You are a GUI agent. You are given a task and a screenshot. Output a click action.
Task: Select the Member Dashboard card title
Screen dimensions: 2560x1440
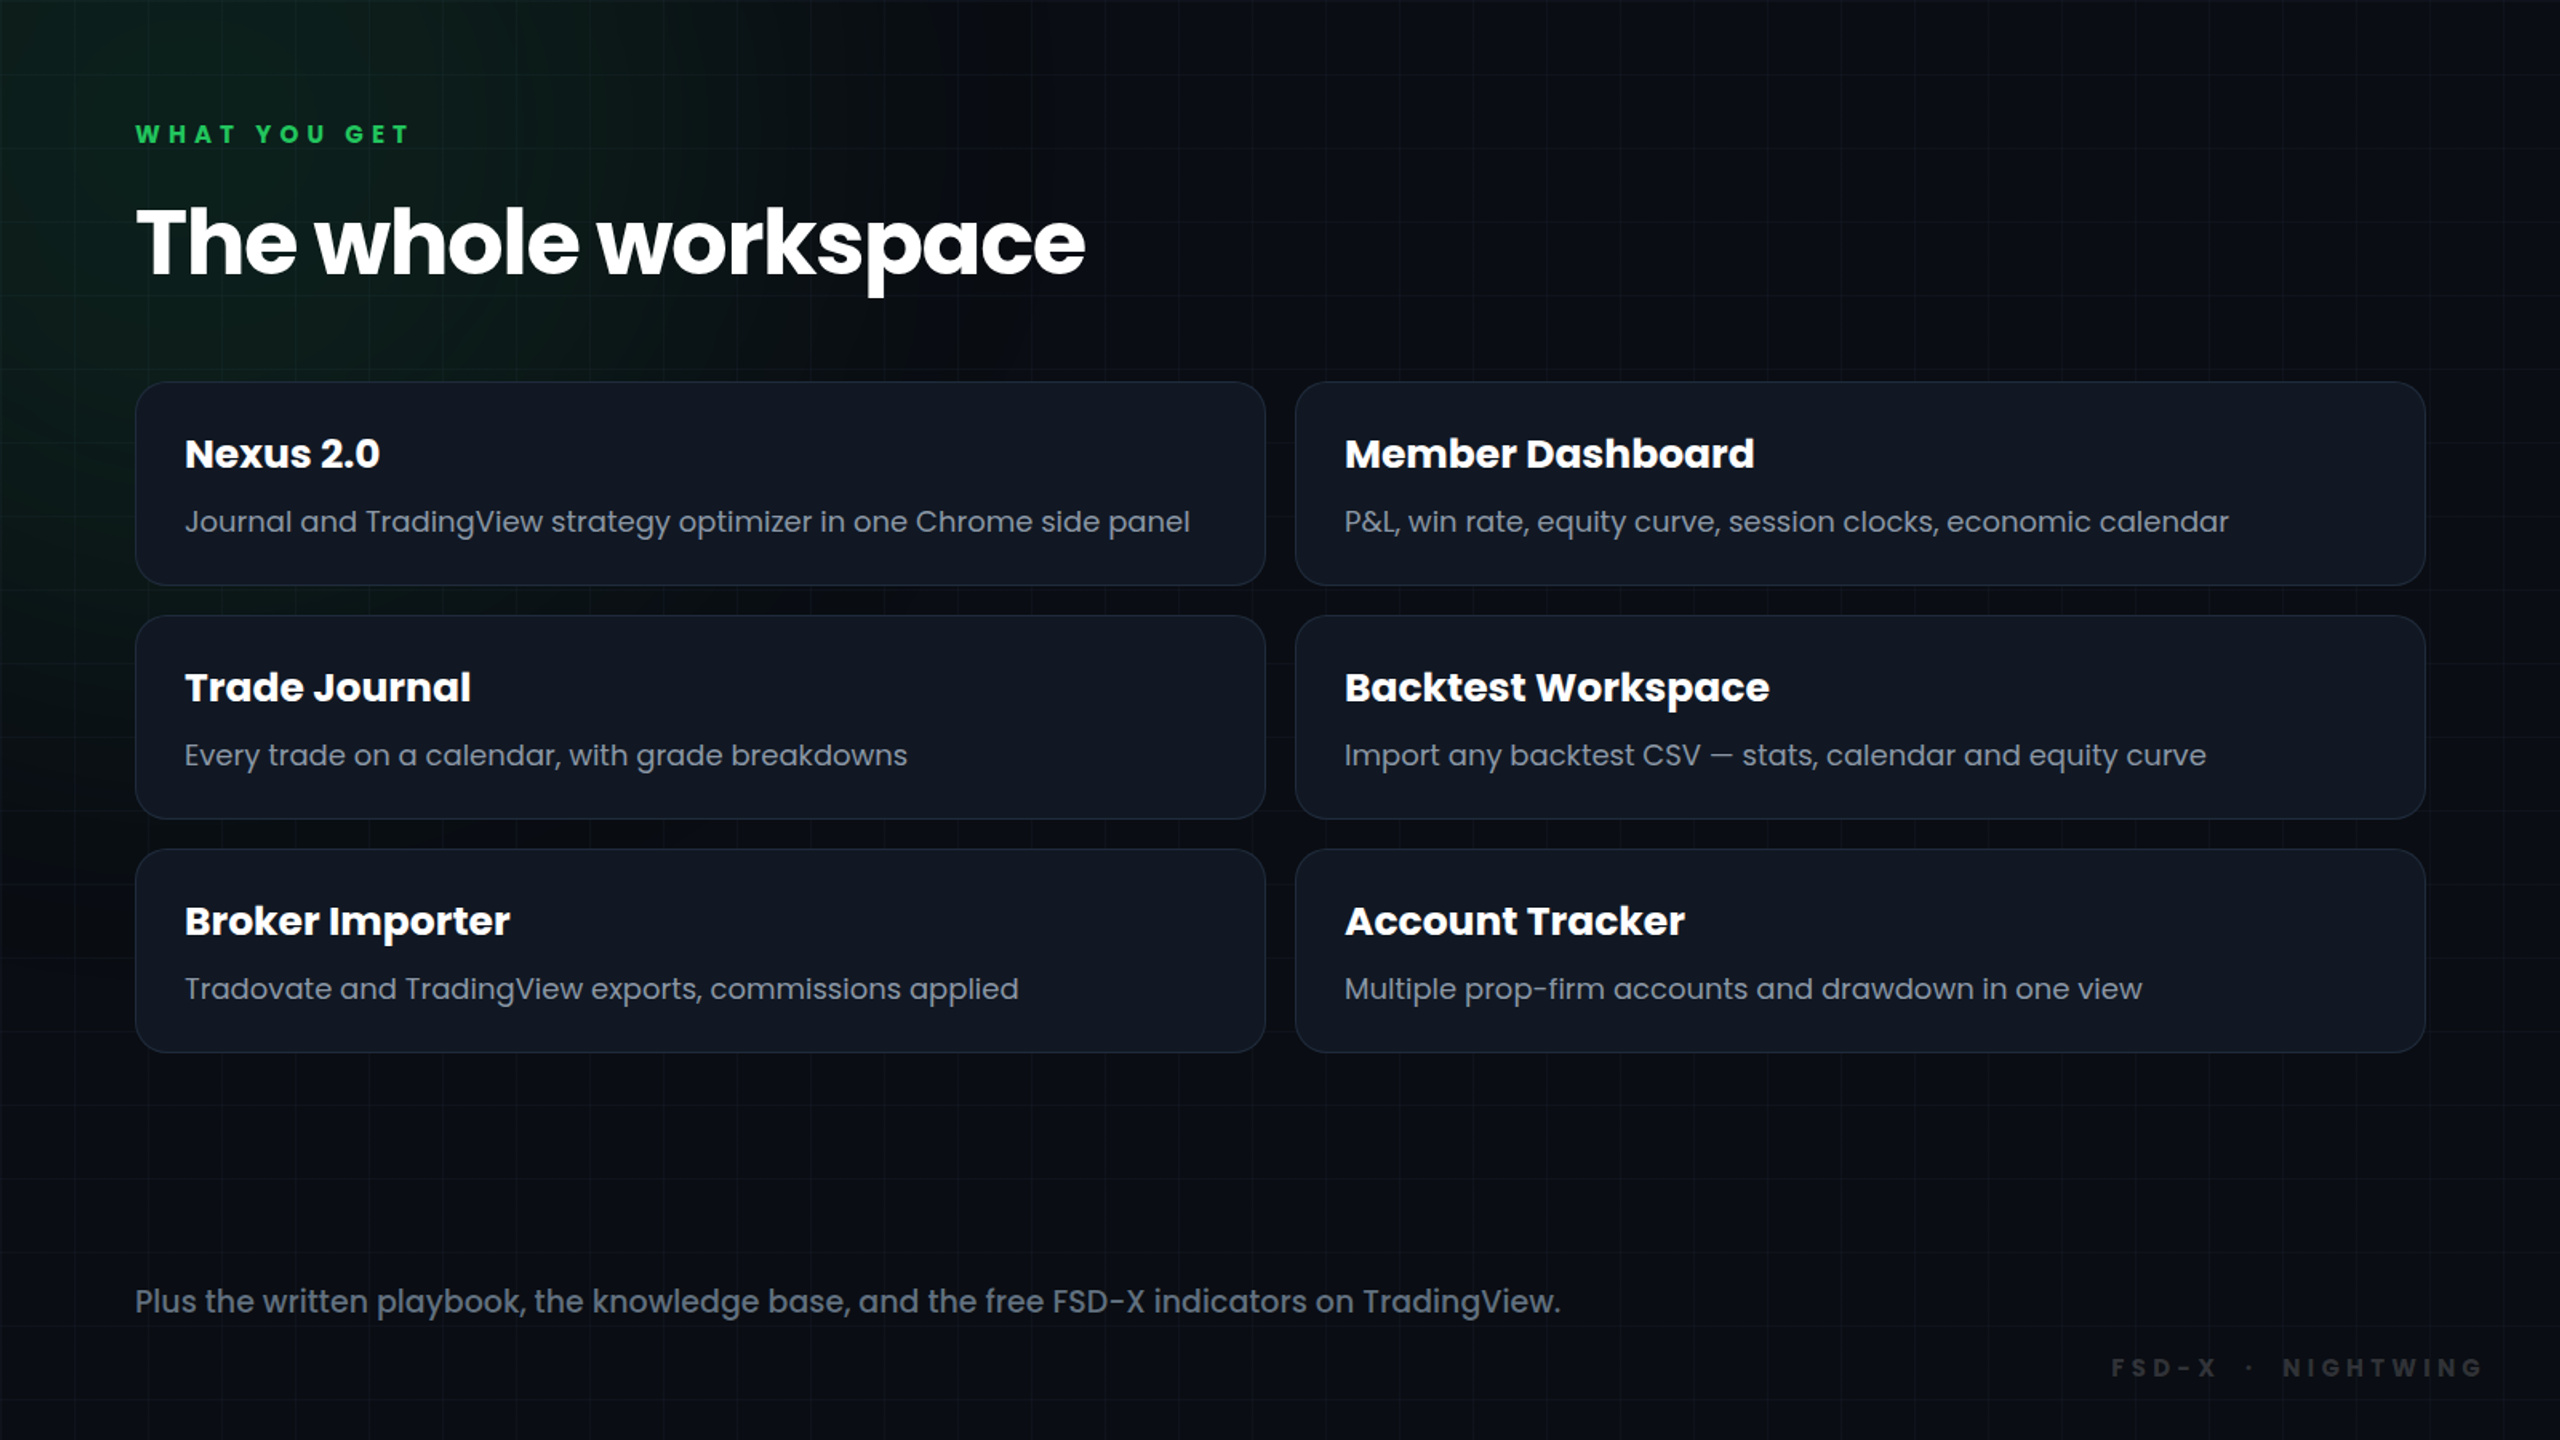[x=1549, y=454]
